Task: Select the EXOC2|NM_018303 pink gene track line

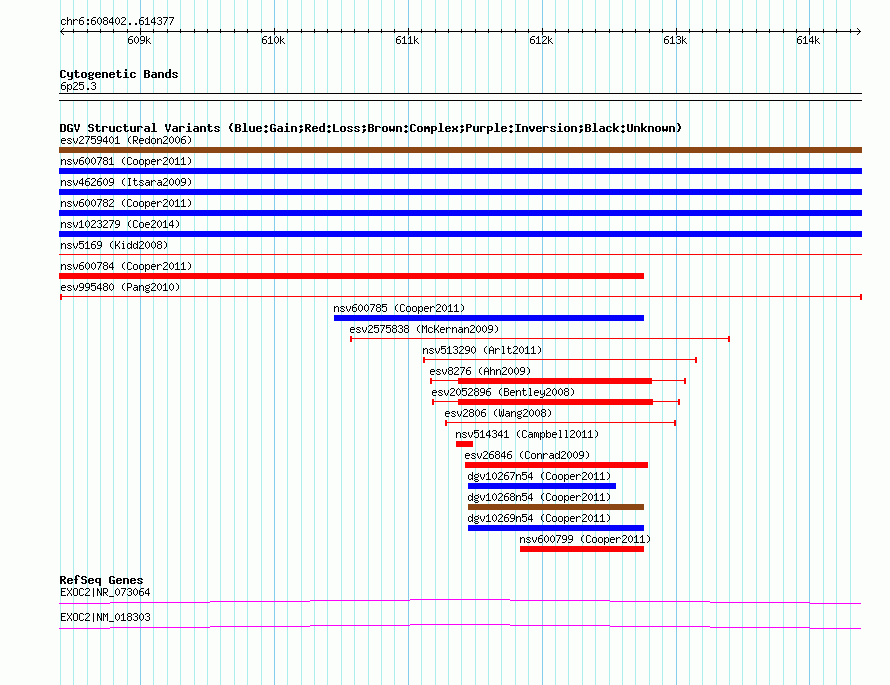Action: tap(460, 627)
